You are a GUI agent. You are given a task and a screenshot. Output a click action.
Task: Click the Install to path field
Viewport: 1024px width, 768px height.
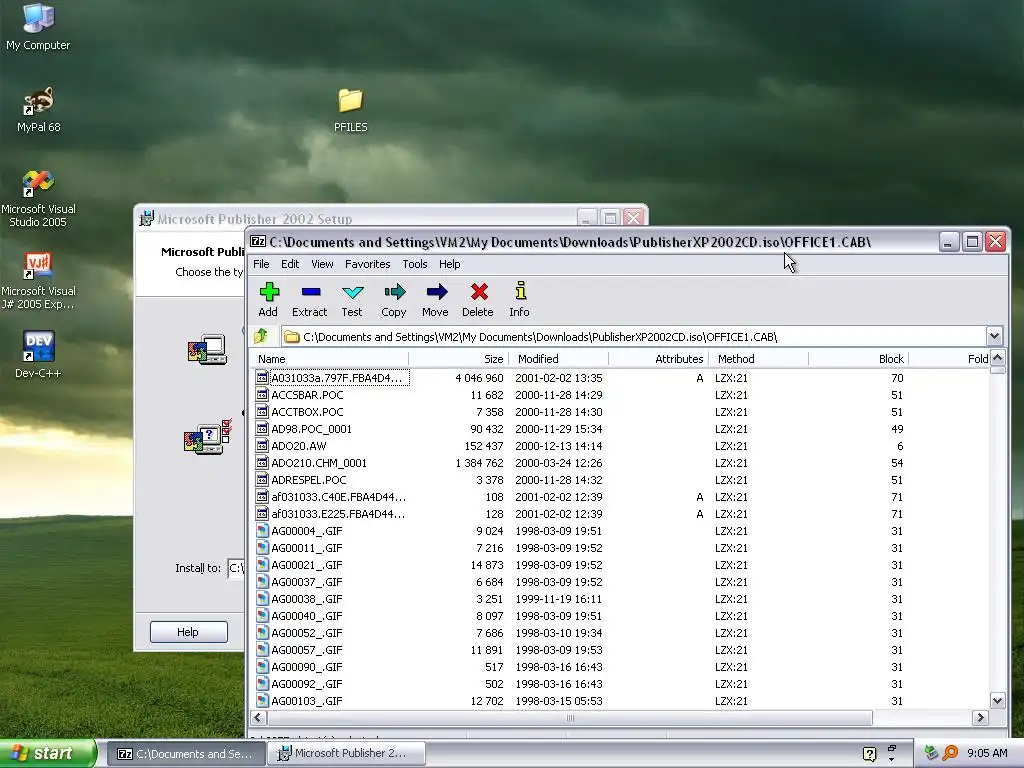[236, 568]
